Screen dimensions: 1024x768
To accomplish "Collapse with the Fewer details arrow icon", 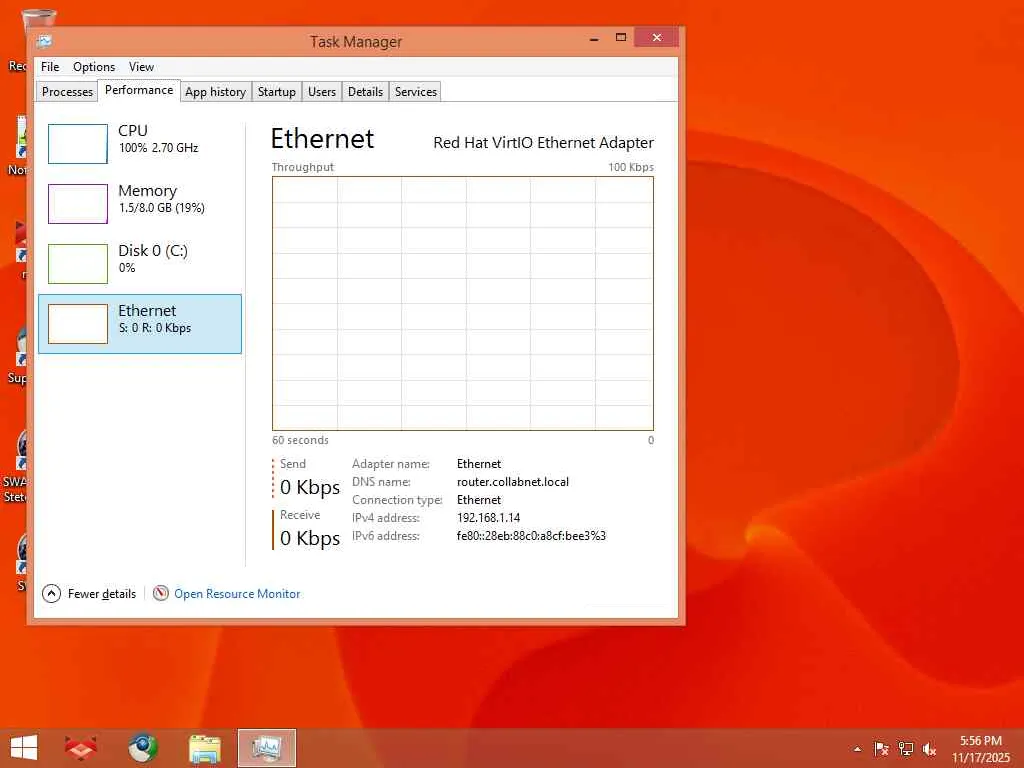I will coord(51,594).
